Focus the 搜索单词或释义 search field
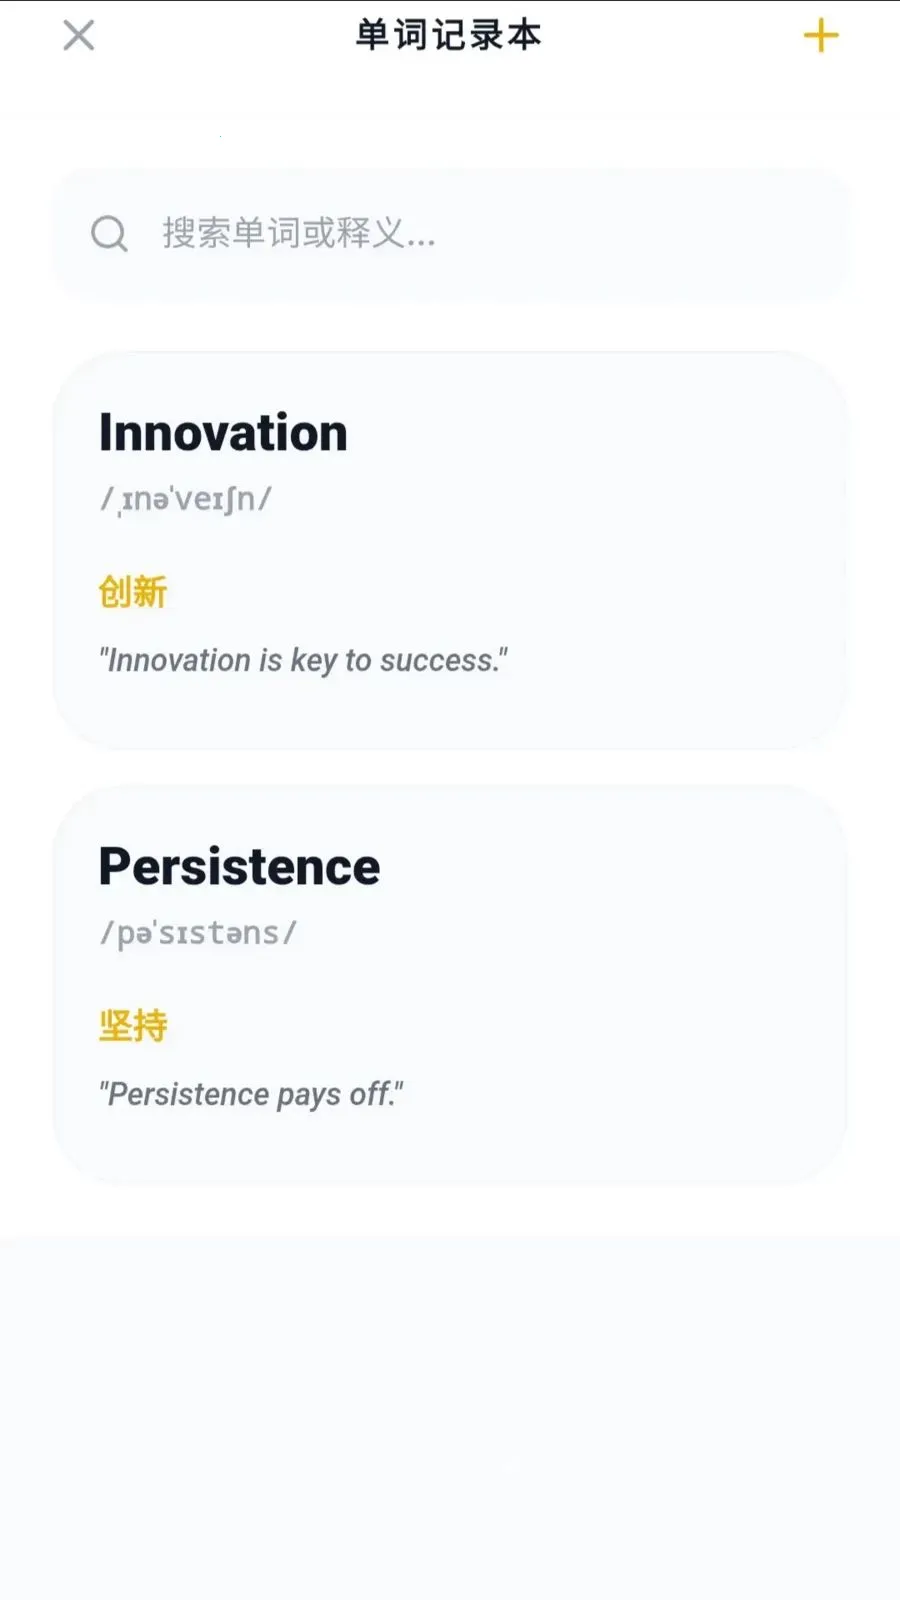 (450, 234)
